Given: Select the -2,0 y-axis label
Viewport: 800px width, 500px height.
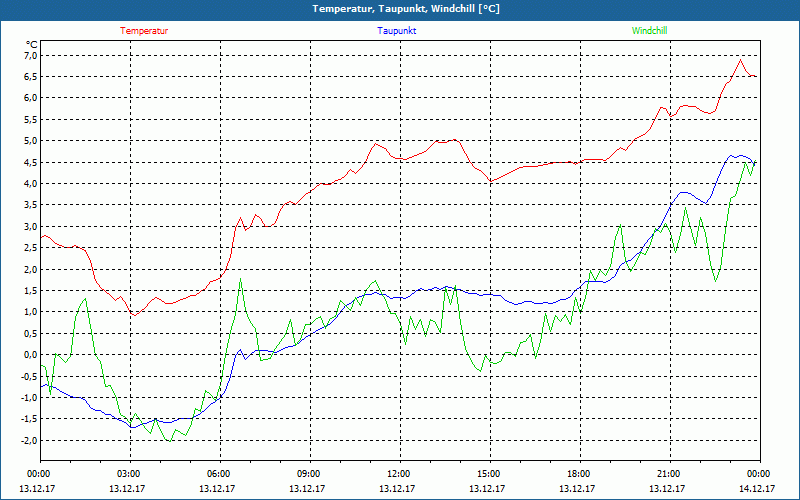Looking at the screenshot, I should tap(29, 440).
